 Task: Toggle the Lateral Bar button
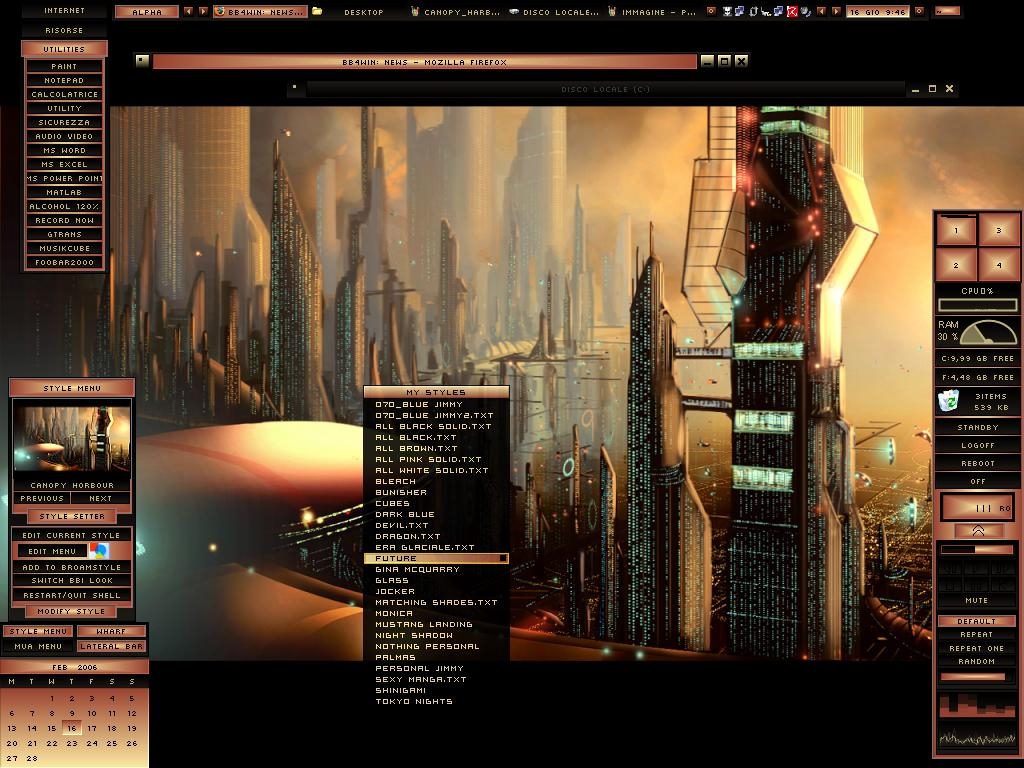click(x=111, y=647)
